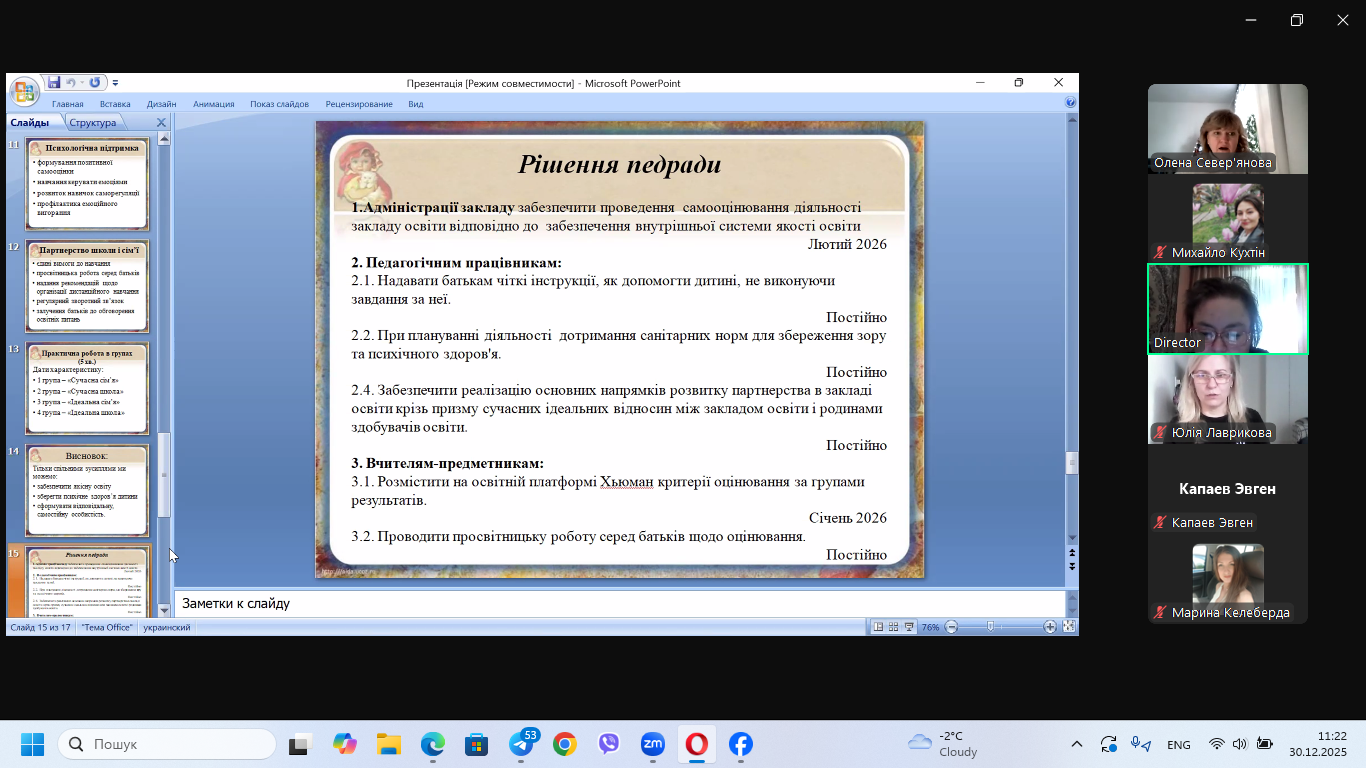Viewport: 1366px width, 768px height.
Task: Switch to Slide Sorter view
Action: pyautogui.click(x=893, y=627)
